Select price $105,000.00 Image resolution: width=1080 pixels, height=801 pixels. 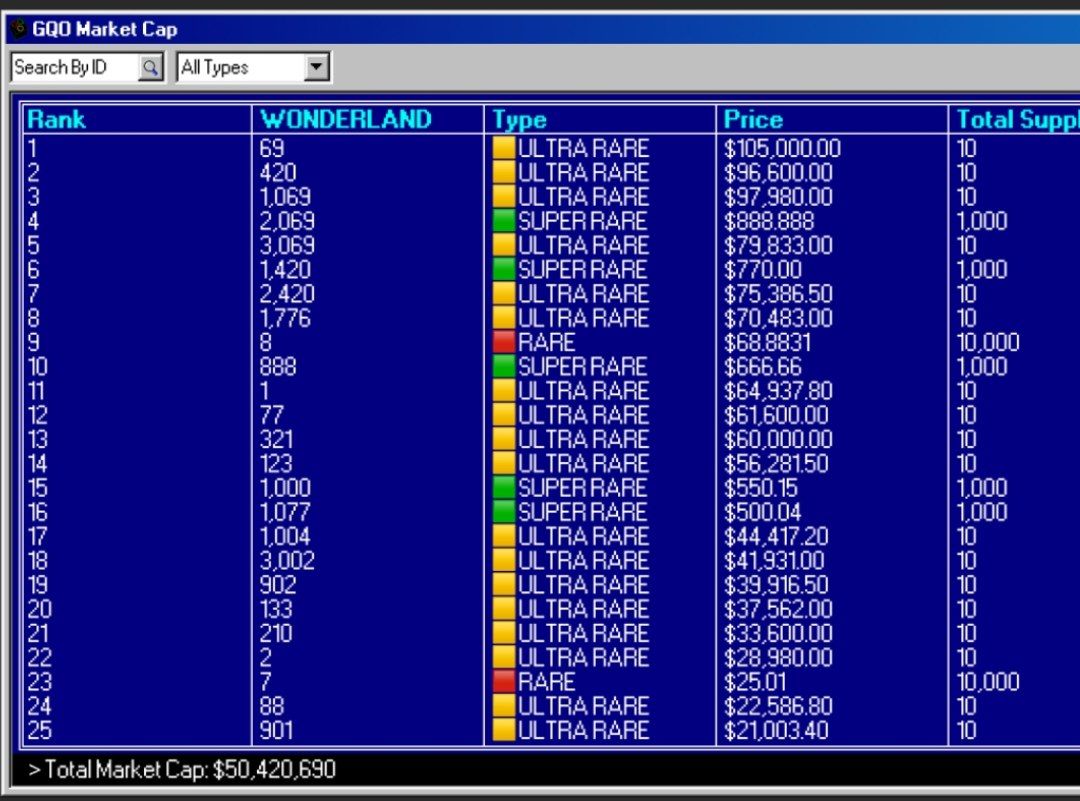point(782,149)
